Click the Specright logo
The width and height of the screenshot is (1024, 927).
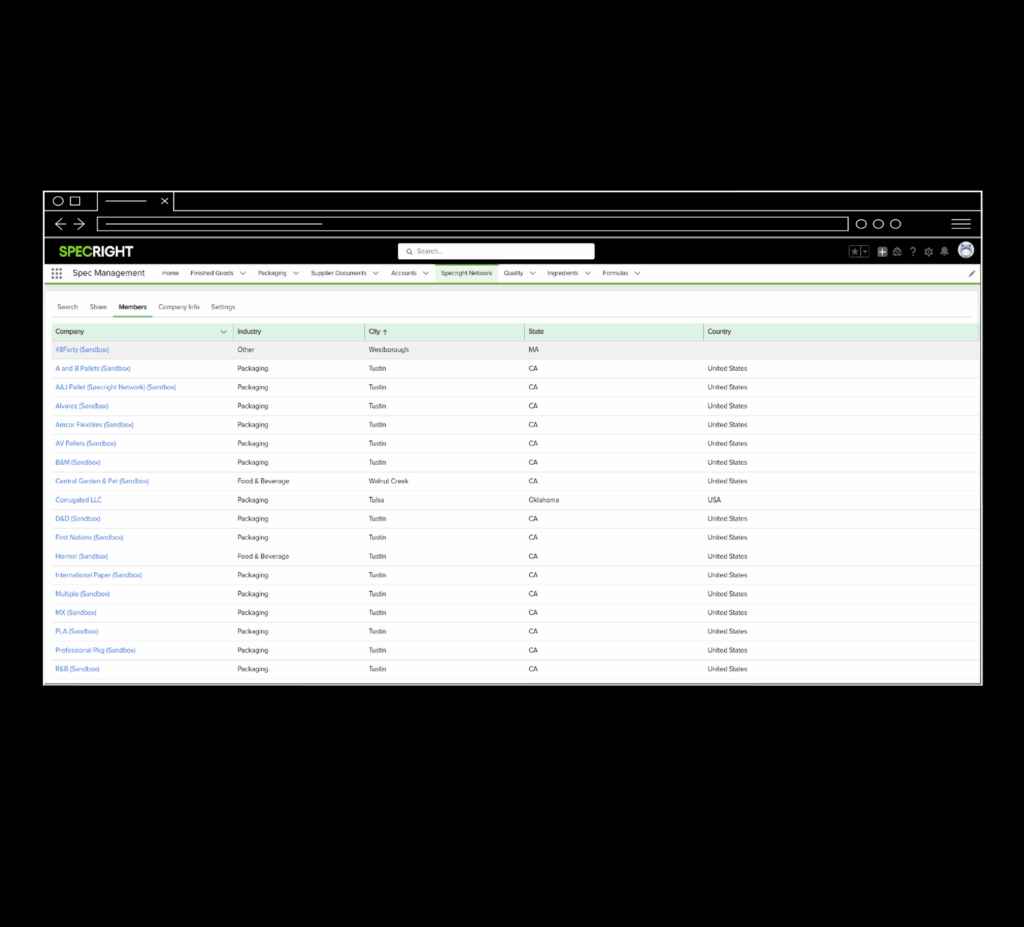pos(96,252)
